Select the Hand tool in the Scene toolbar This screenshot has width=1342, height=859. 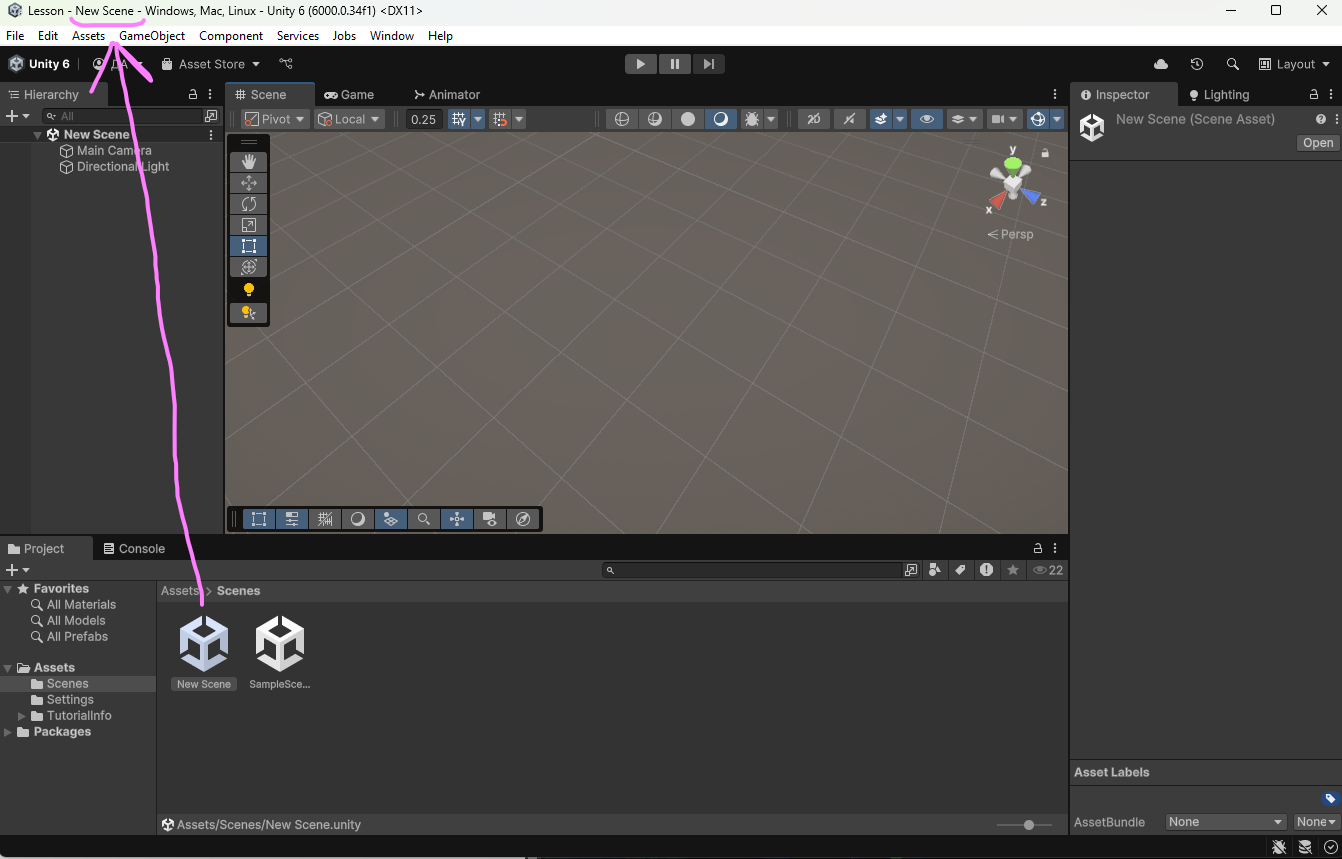coord(248,161)
